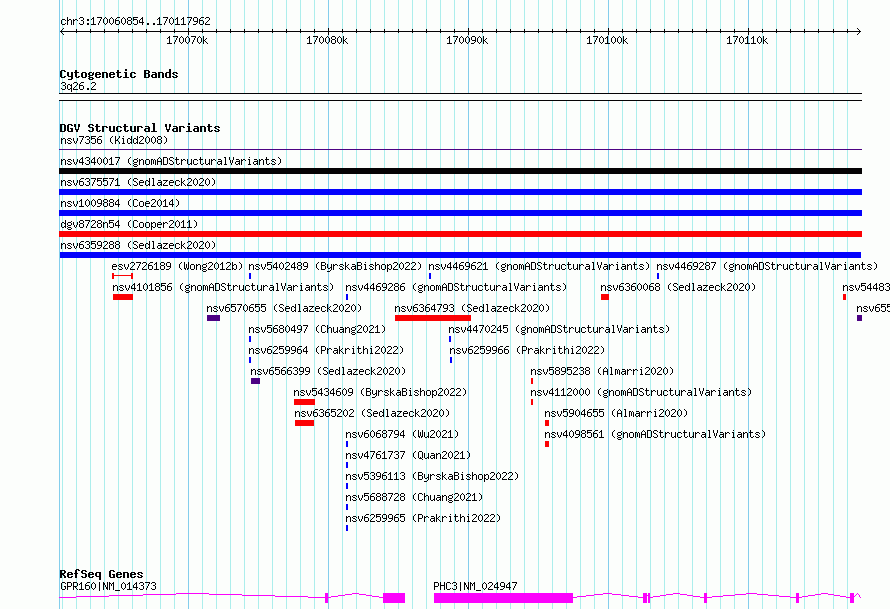Select the nsv4101856 red variant block
The image size is (890, 609).
point(123,297)
